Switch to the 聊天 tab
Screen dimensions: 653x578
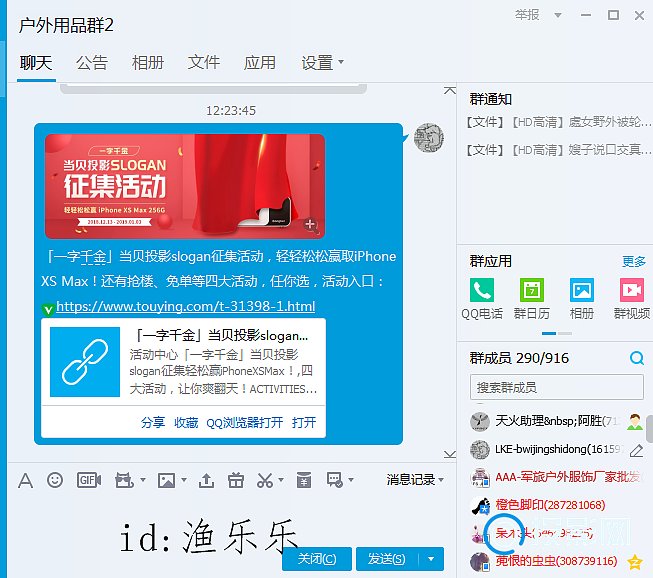36,63
